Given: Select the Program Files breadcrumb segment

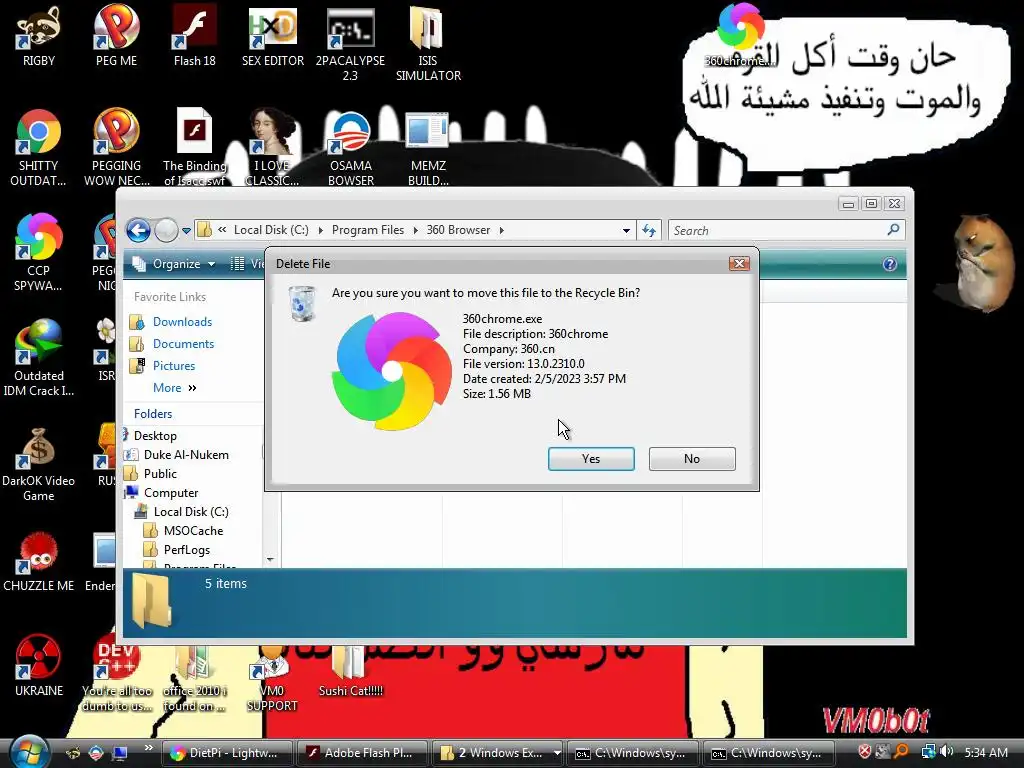Looking at the screenshot, I should [x=368, y=230].
